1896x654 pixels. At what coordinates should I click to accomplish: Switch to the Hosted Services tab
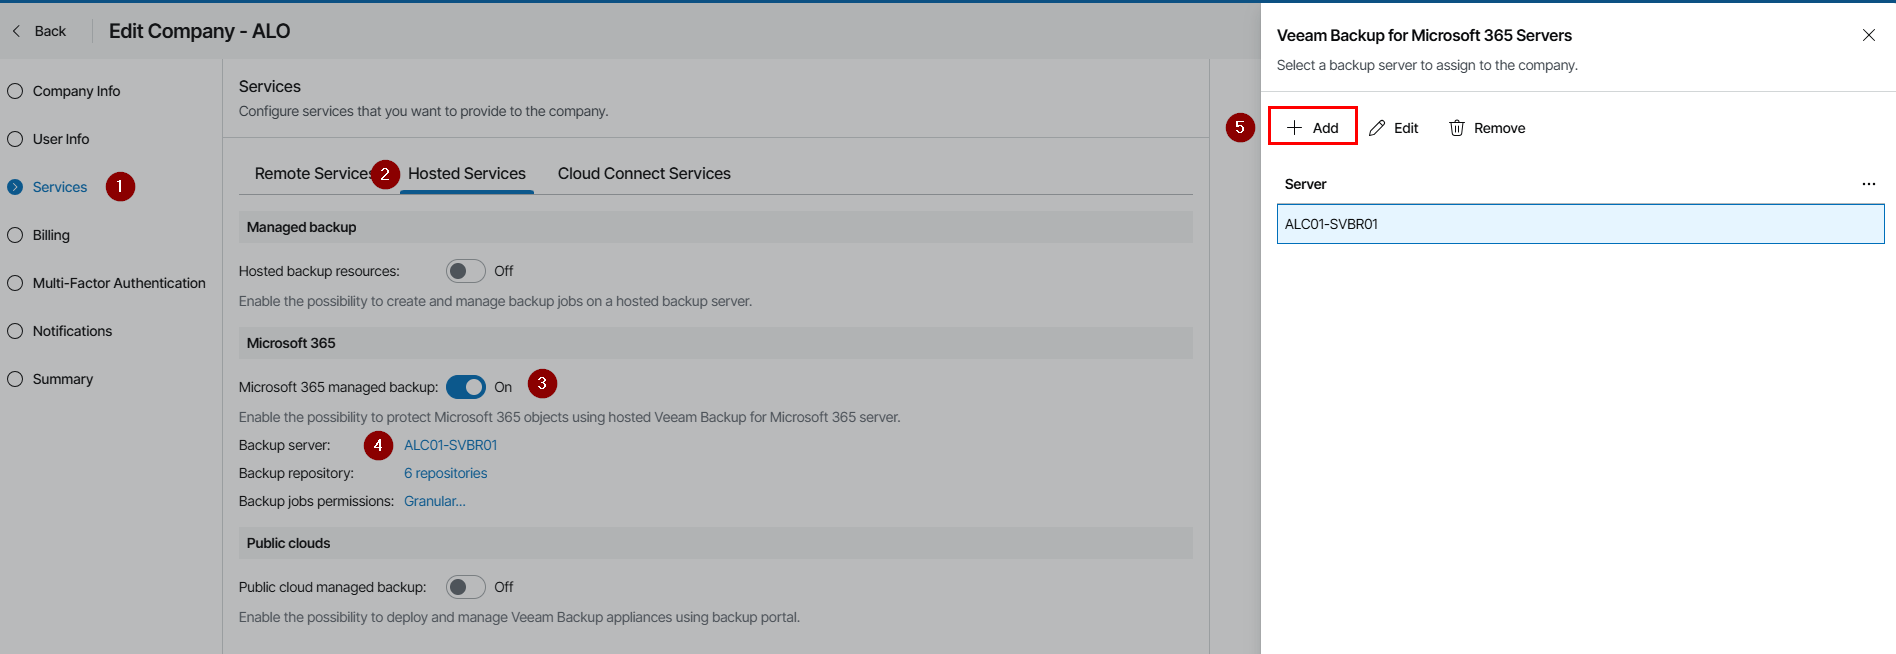tap(467, 173)
